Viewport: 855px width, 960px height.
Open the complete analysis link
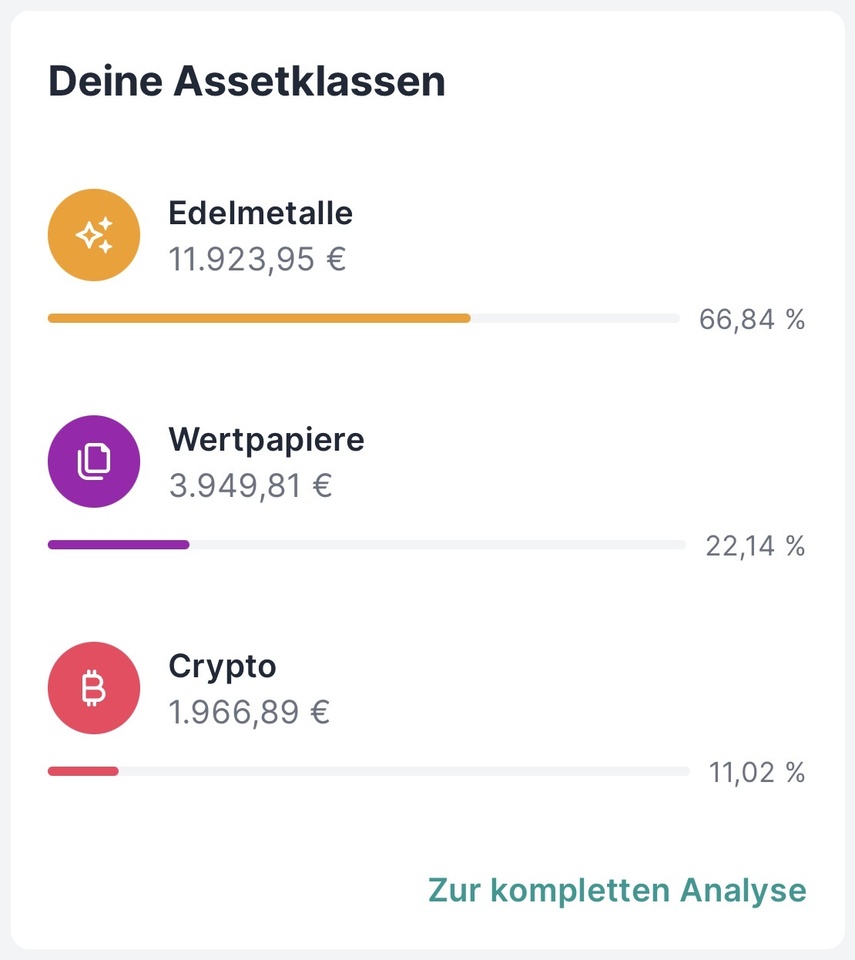pyautogui.click(x=616, y=890)
